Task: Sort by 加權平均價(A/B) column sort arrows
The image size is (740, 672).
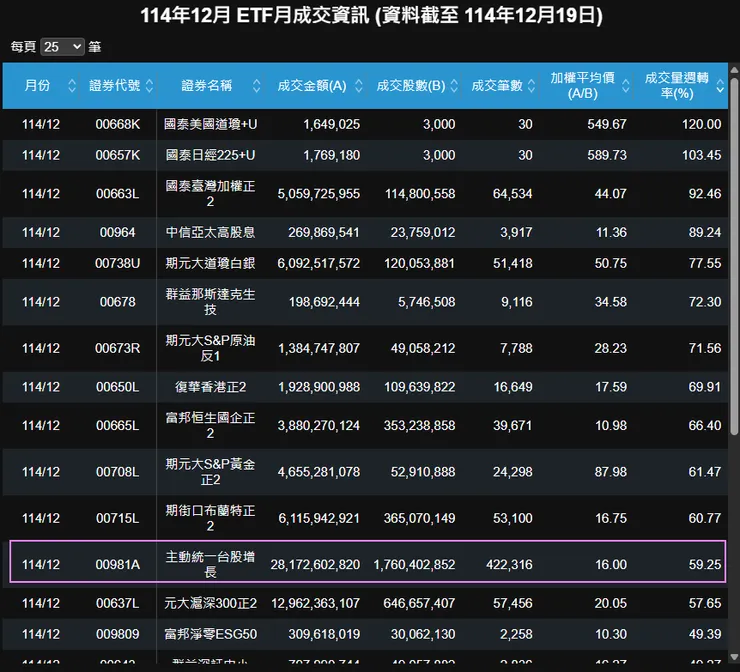Action: point(626,85)
